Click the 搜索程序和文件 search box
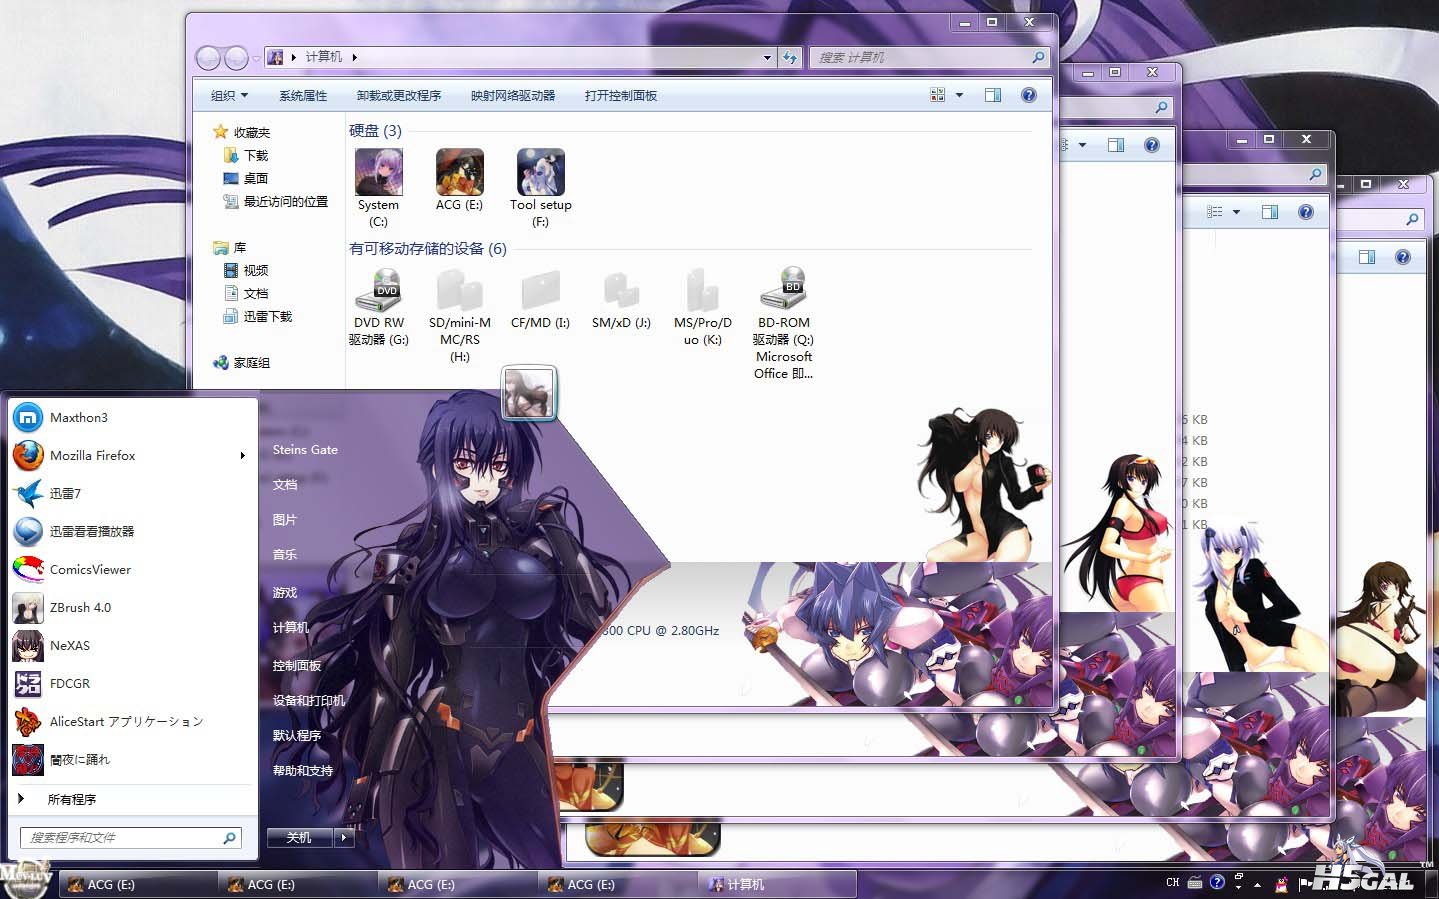This screenshot has width=1439, height=899. tap(130, 838)
